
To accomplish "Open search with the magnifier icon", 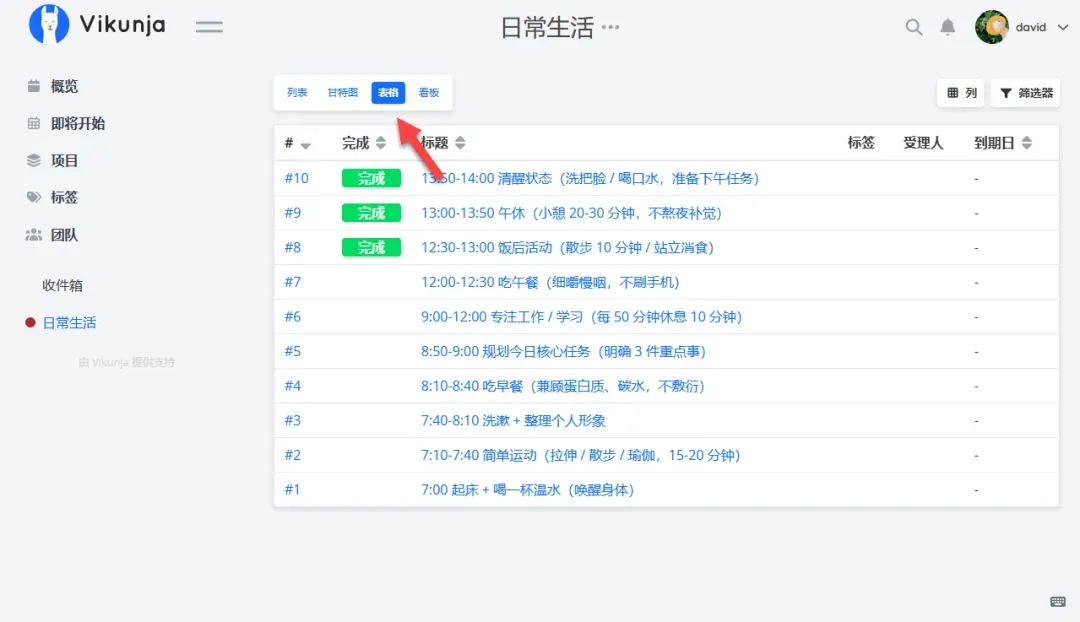I will pos(913,27).
